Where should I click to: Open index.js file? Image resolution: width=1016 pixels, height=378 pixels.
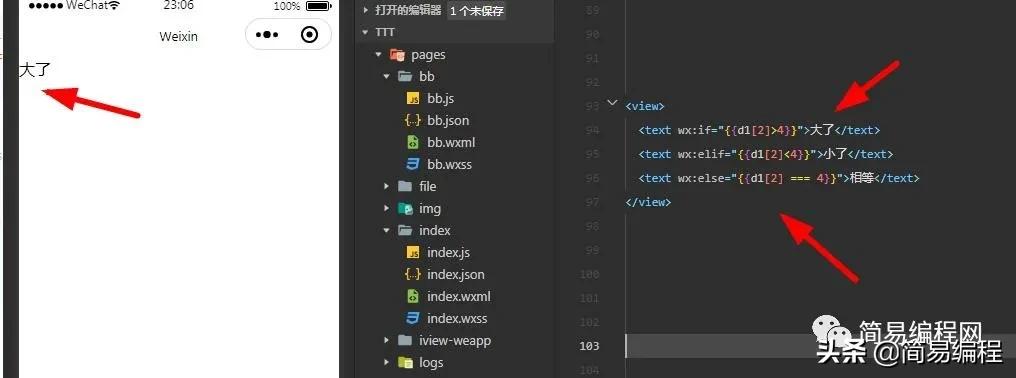(x=448, y=253)
